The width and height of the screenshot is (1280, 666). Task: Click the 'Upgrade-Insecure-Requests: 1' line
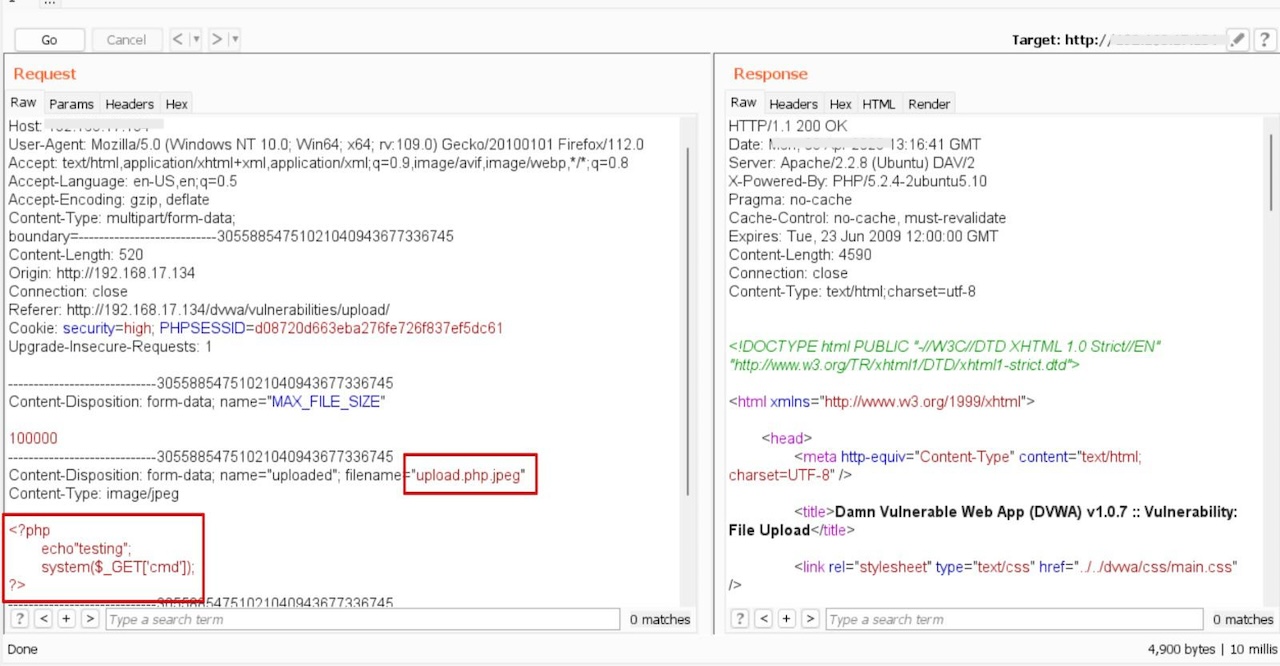coord(110,347)
